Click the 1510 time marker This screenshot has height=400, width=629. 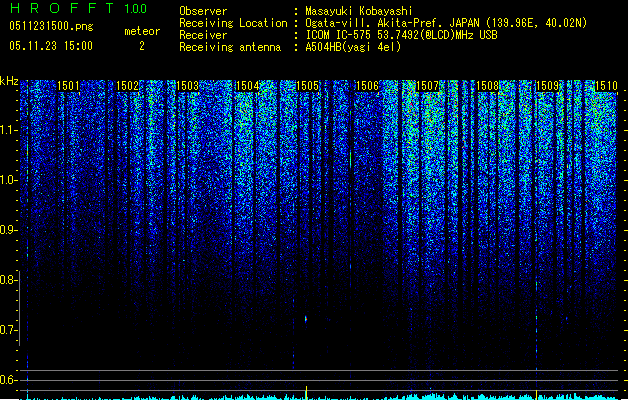tap(606, 85)
